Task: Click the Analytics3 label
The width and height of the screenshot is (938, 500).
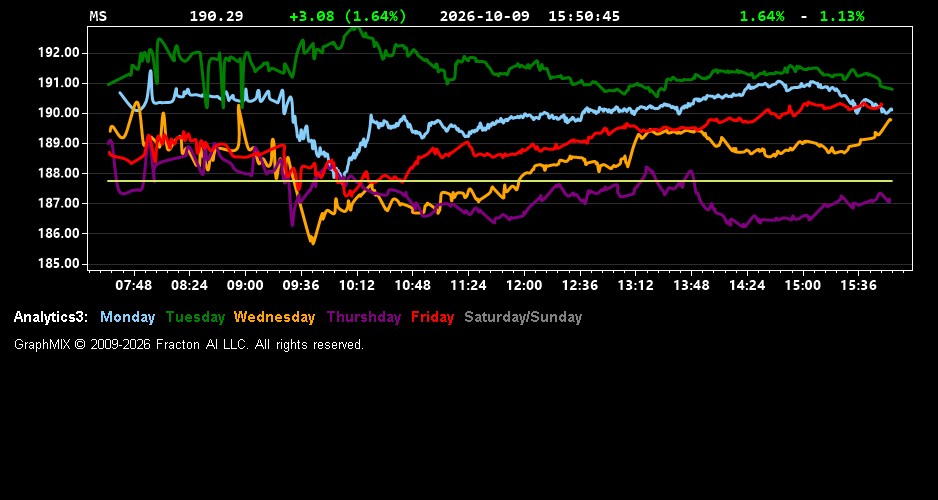Action: [x=51, y=318]
